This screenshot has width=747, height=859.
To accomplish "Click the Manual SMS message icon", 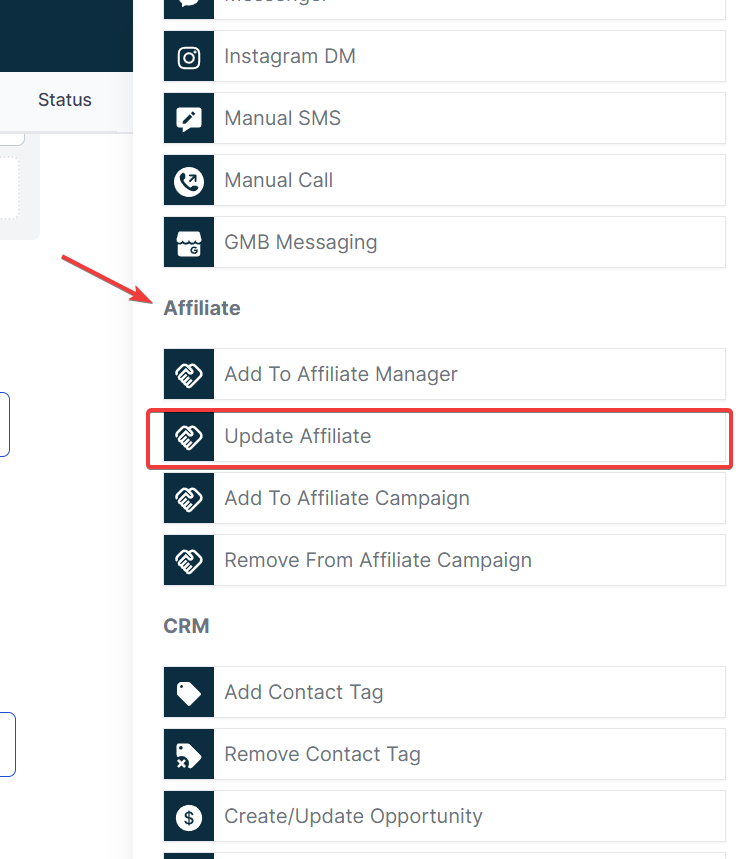I will (188, 118).
